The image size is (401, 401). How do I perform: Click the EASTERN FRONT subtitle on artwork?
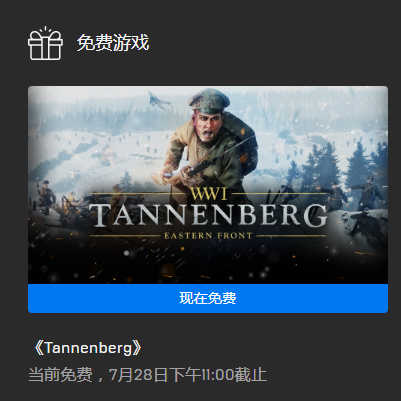coord(208,236)
